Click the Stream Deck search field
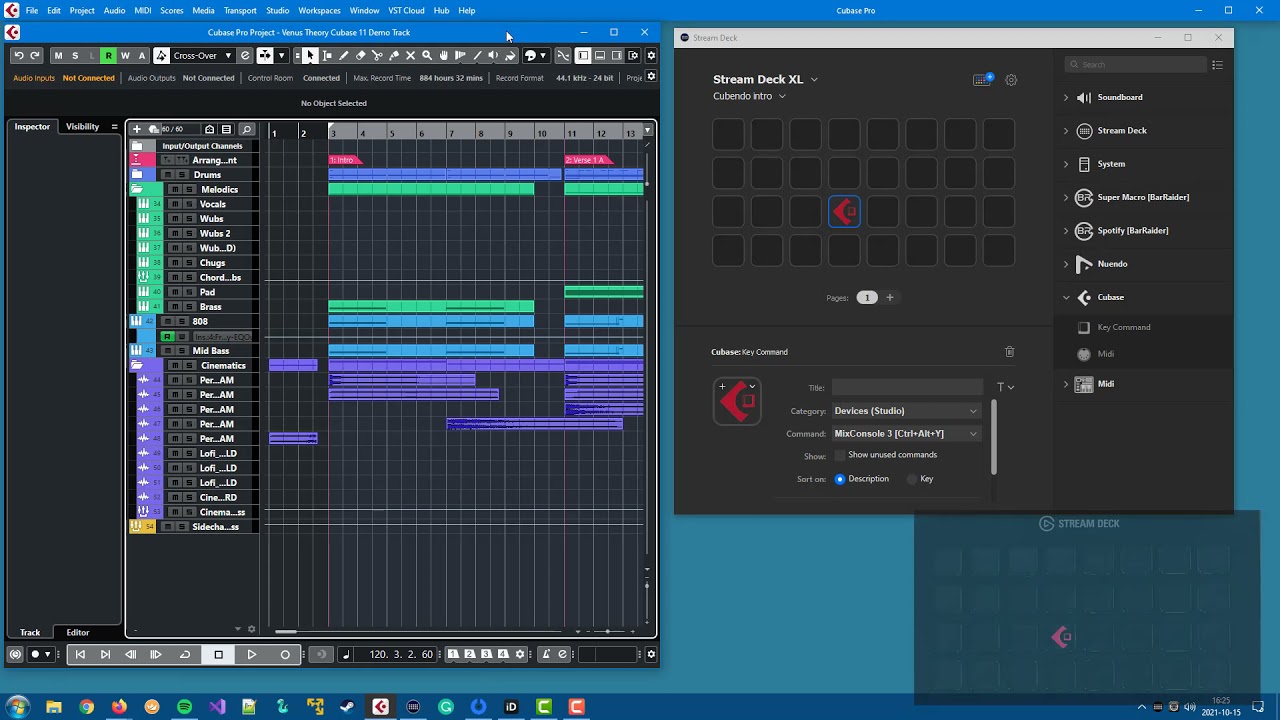Screen dimensions: 1280x720 coord(1137,65)
